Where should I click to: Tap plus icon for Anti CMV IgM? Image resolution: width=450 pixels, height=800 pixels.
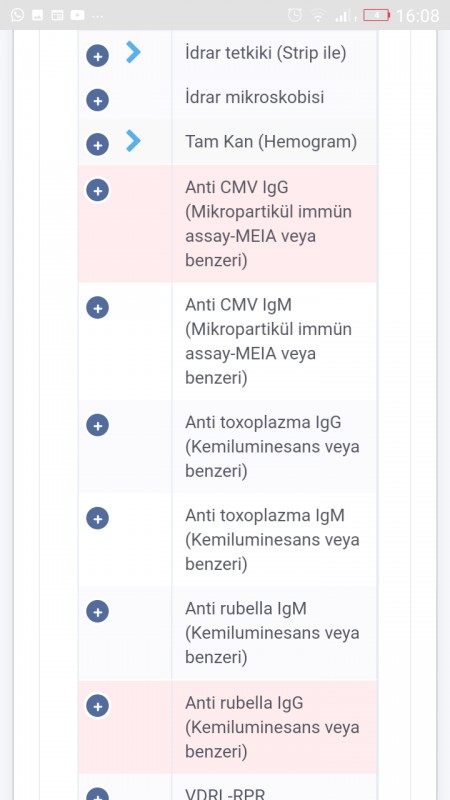click(97, 308)
